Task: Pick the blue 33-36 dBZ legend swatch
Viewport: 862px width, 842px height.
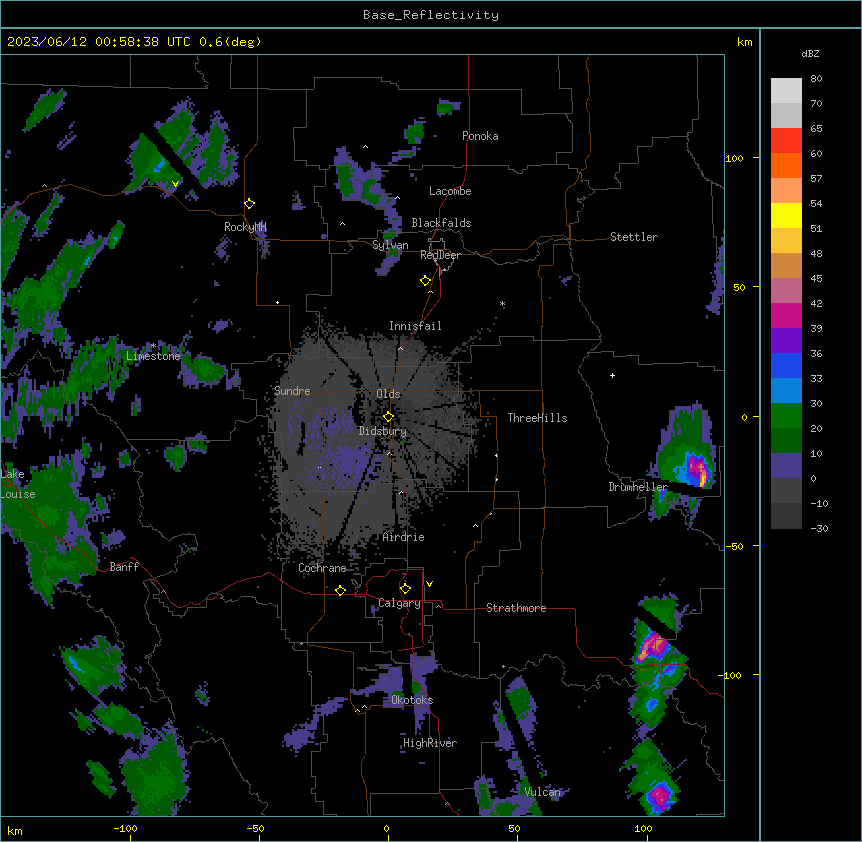Action: (786, 365)
